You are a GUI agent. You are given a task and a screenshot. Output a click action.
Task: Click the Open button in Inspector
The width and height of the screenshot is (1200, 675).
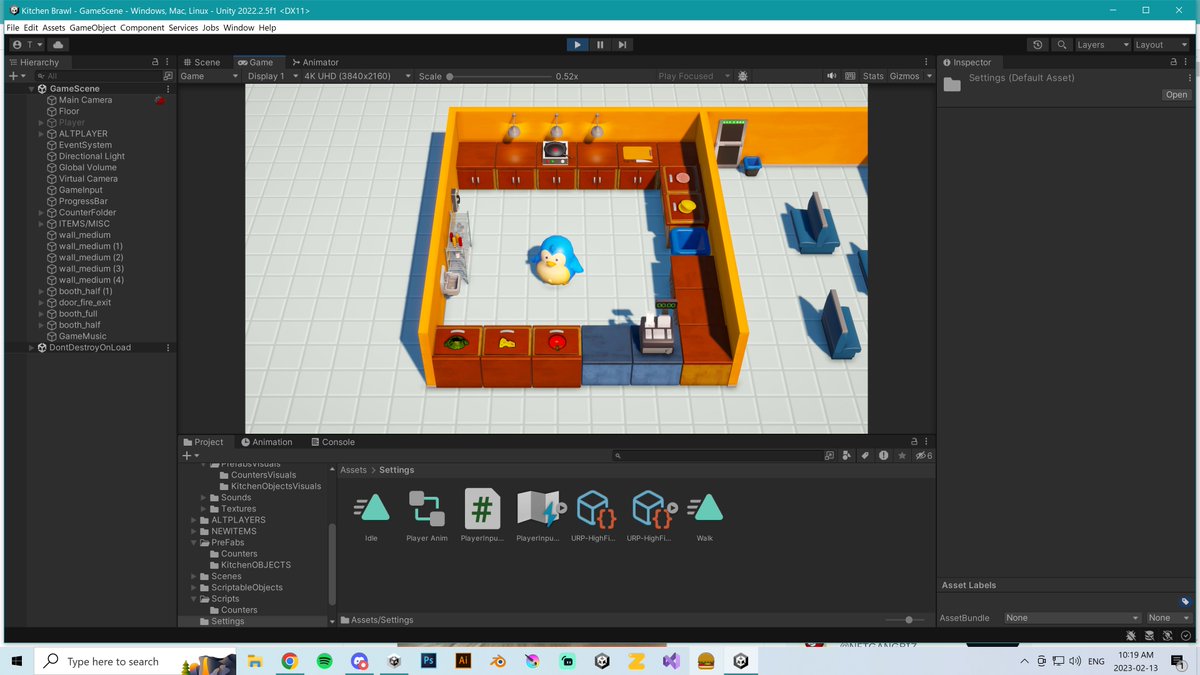click(1176, 95)
